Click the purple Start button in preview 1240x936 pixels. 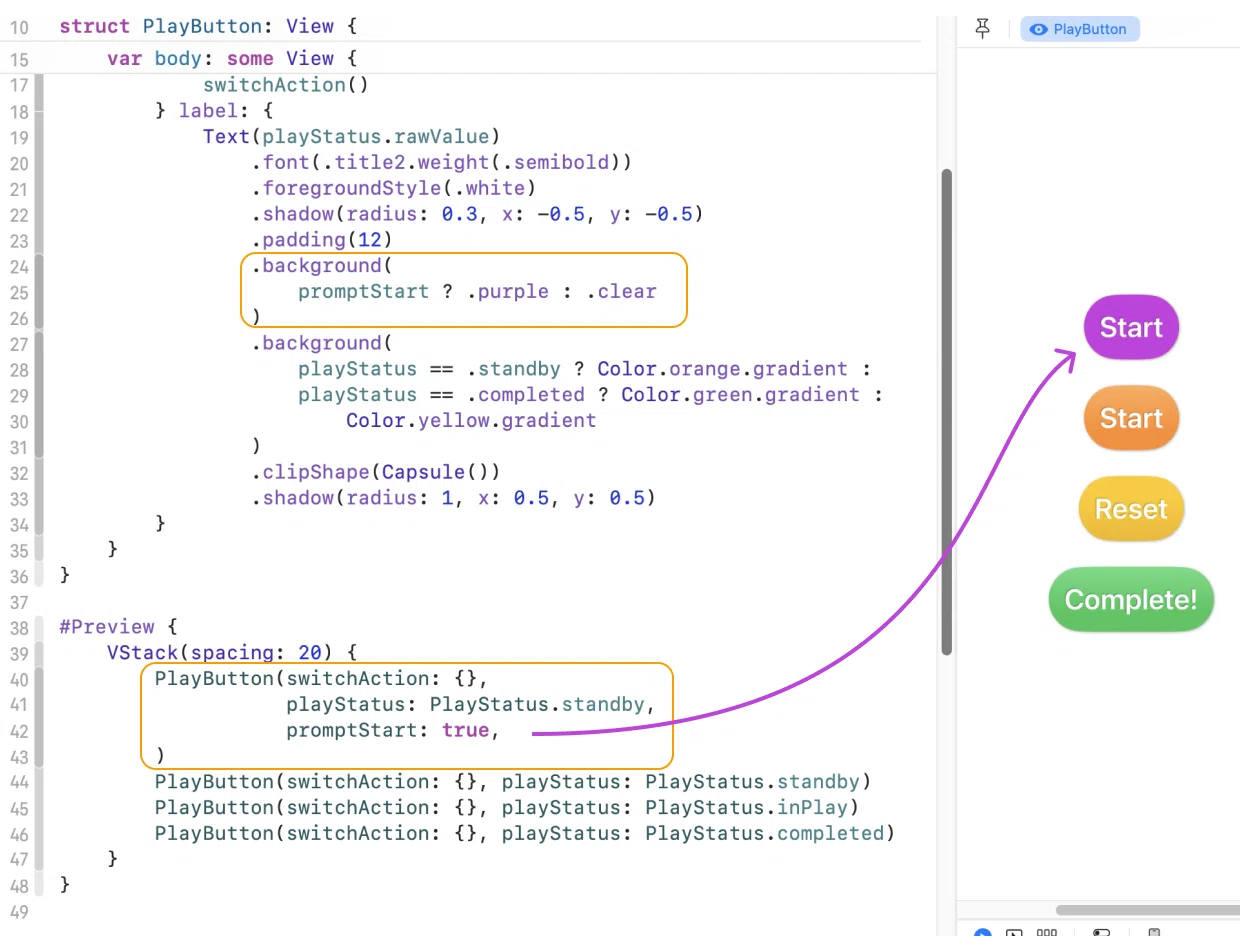(1131, 327)
